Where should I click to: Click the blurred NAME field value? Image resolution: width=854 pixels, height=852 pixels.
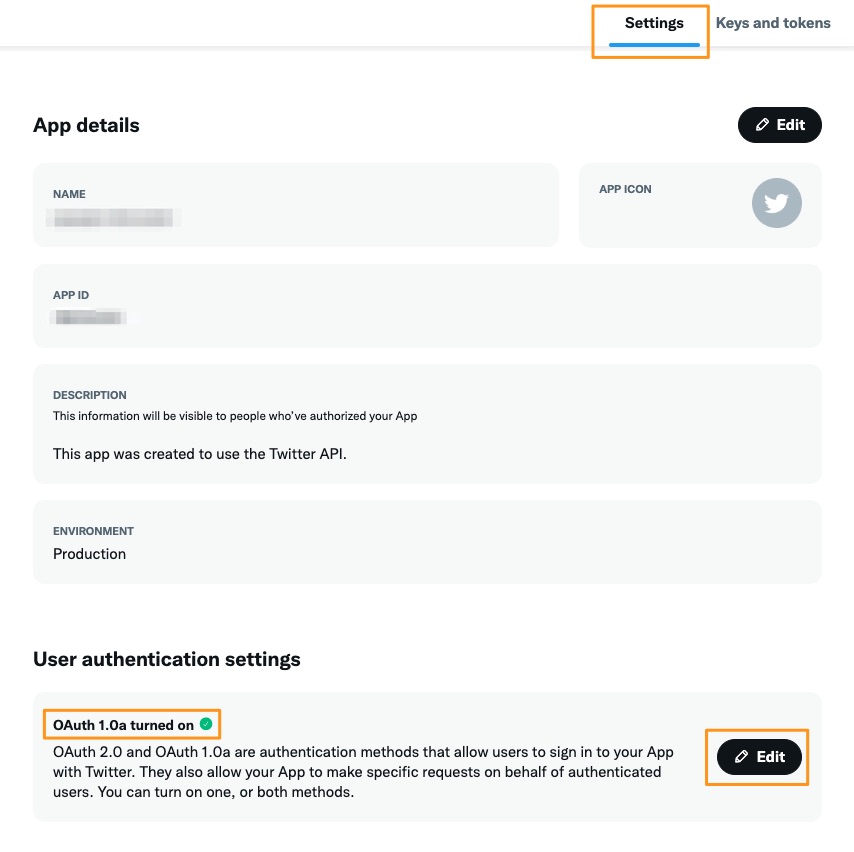pos(110,217)
